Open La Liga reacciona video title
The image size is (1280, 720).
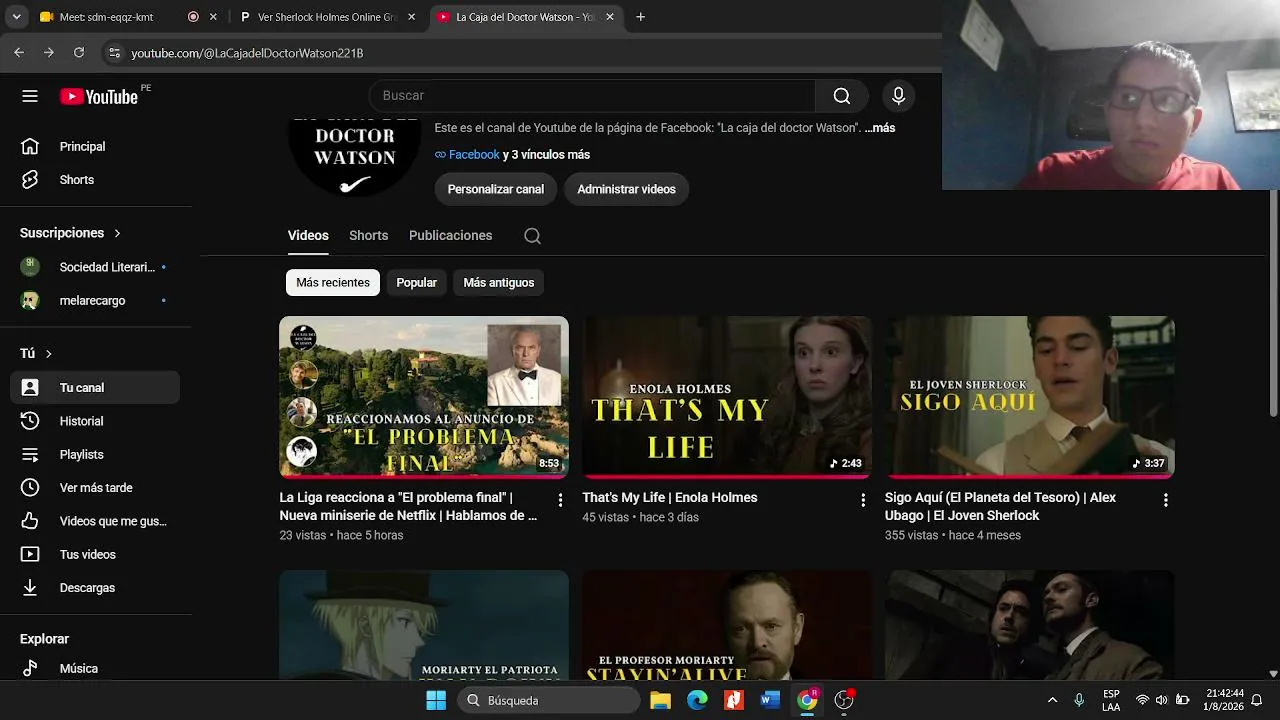[x=408, y=506]
